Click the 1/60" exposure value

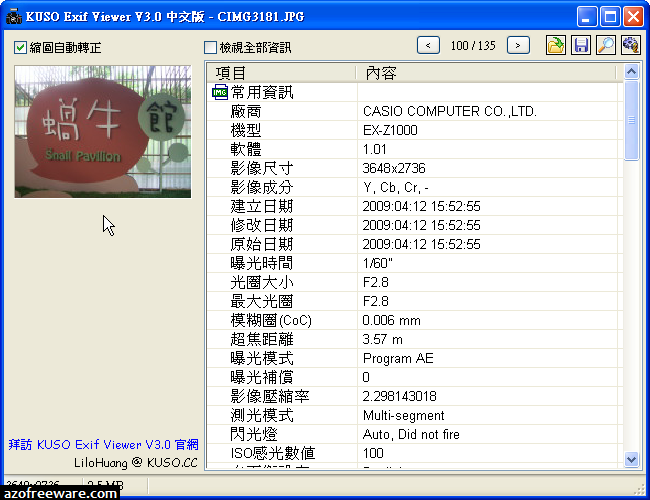click(377, 263)
